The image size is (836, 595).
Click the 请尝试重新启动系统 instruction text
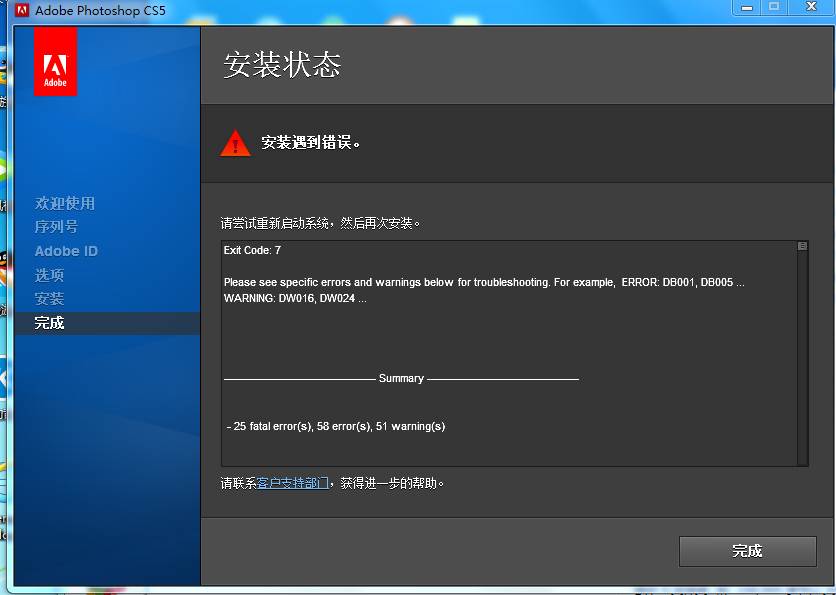click(320, 223)
